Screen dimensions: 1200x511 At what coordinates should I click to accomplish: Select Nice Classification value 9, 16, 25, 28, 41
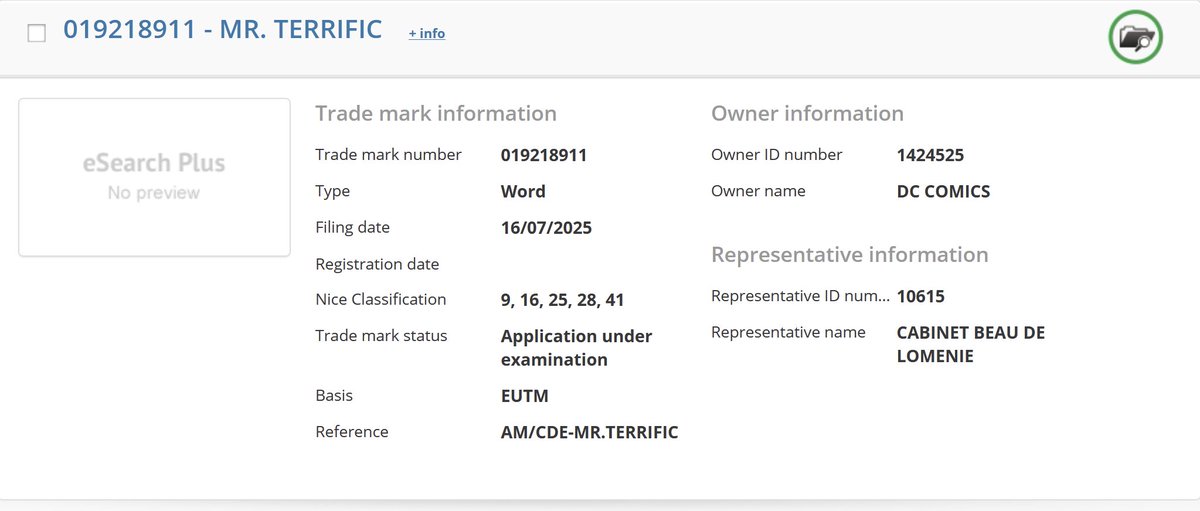click(x=563, y=300)
